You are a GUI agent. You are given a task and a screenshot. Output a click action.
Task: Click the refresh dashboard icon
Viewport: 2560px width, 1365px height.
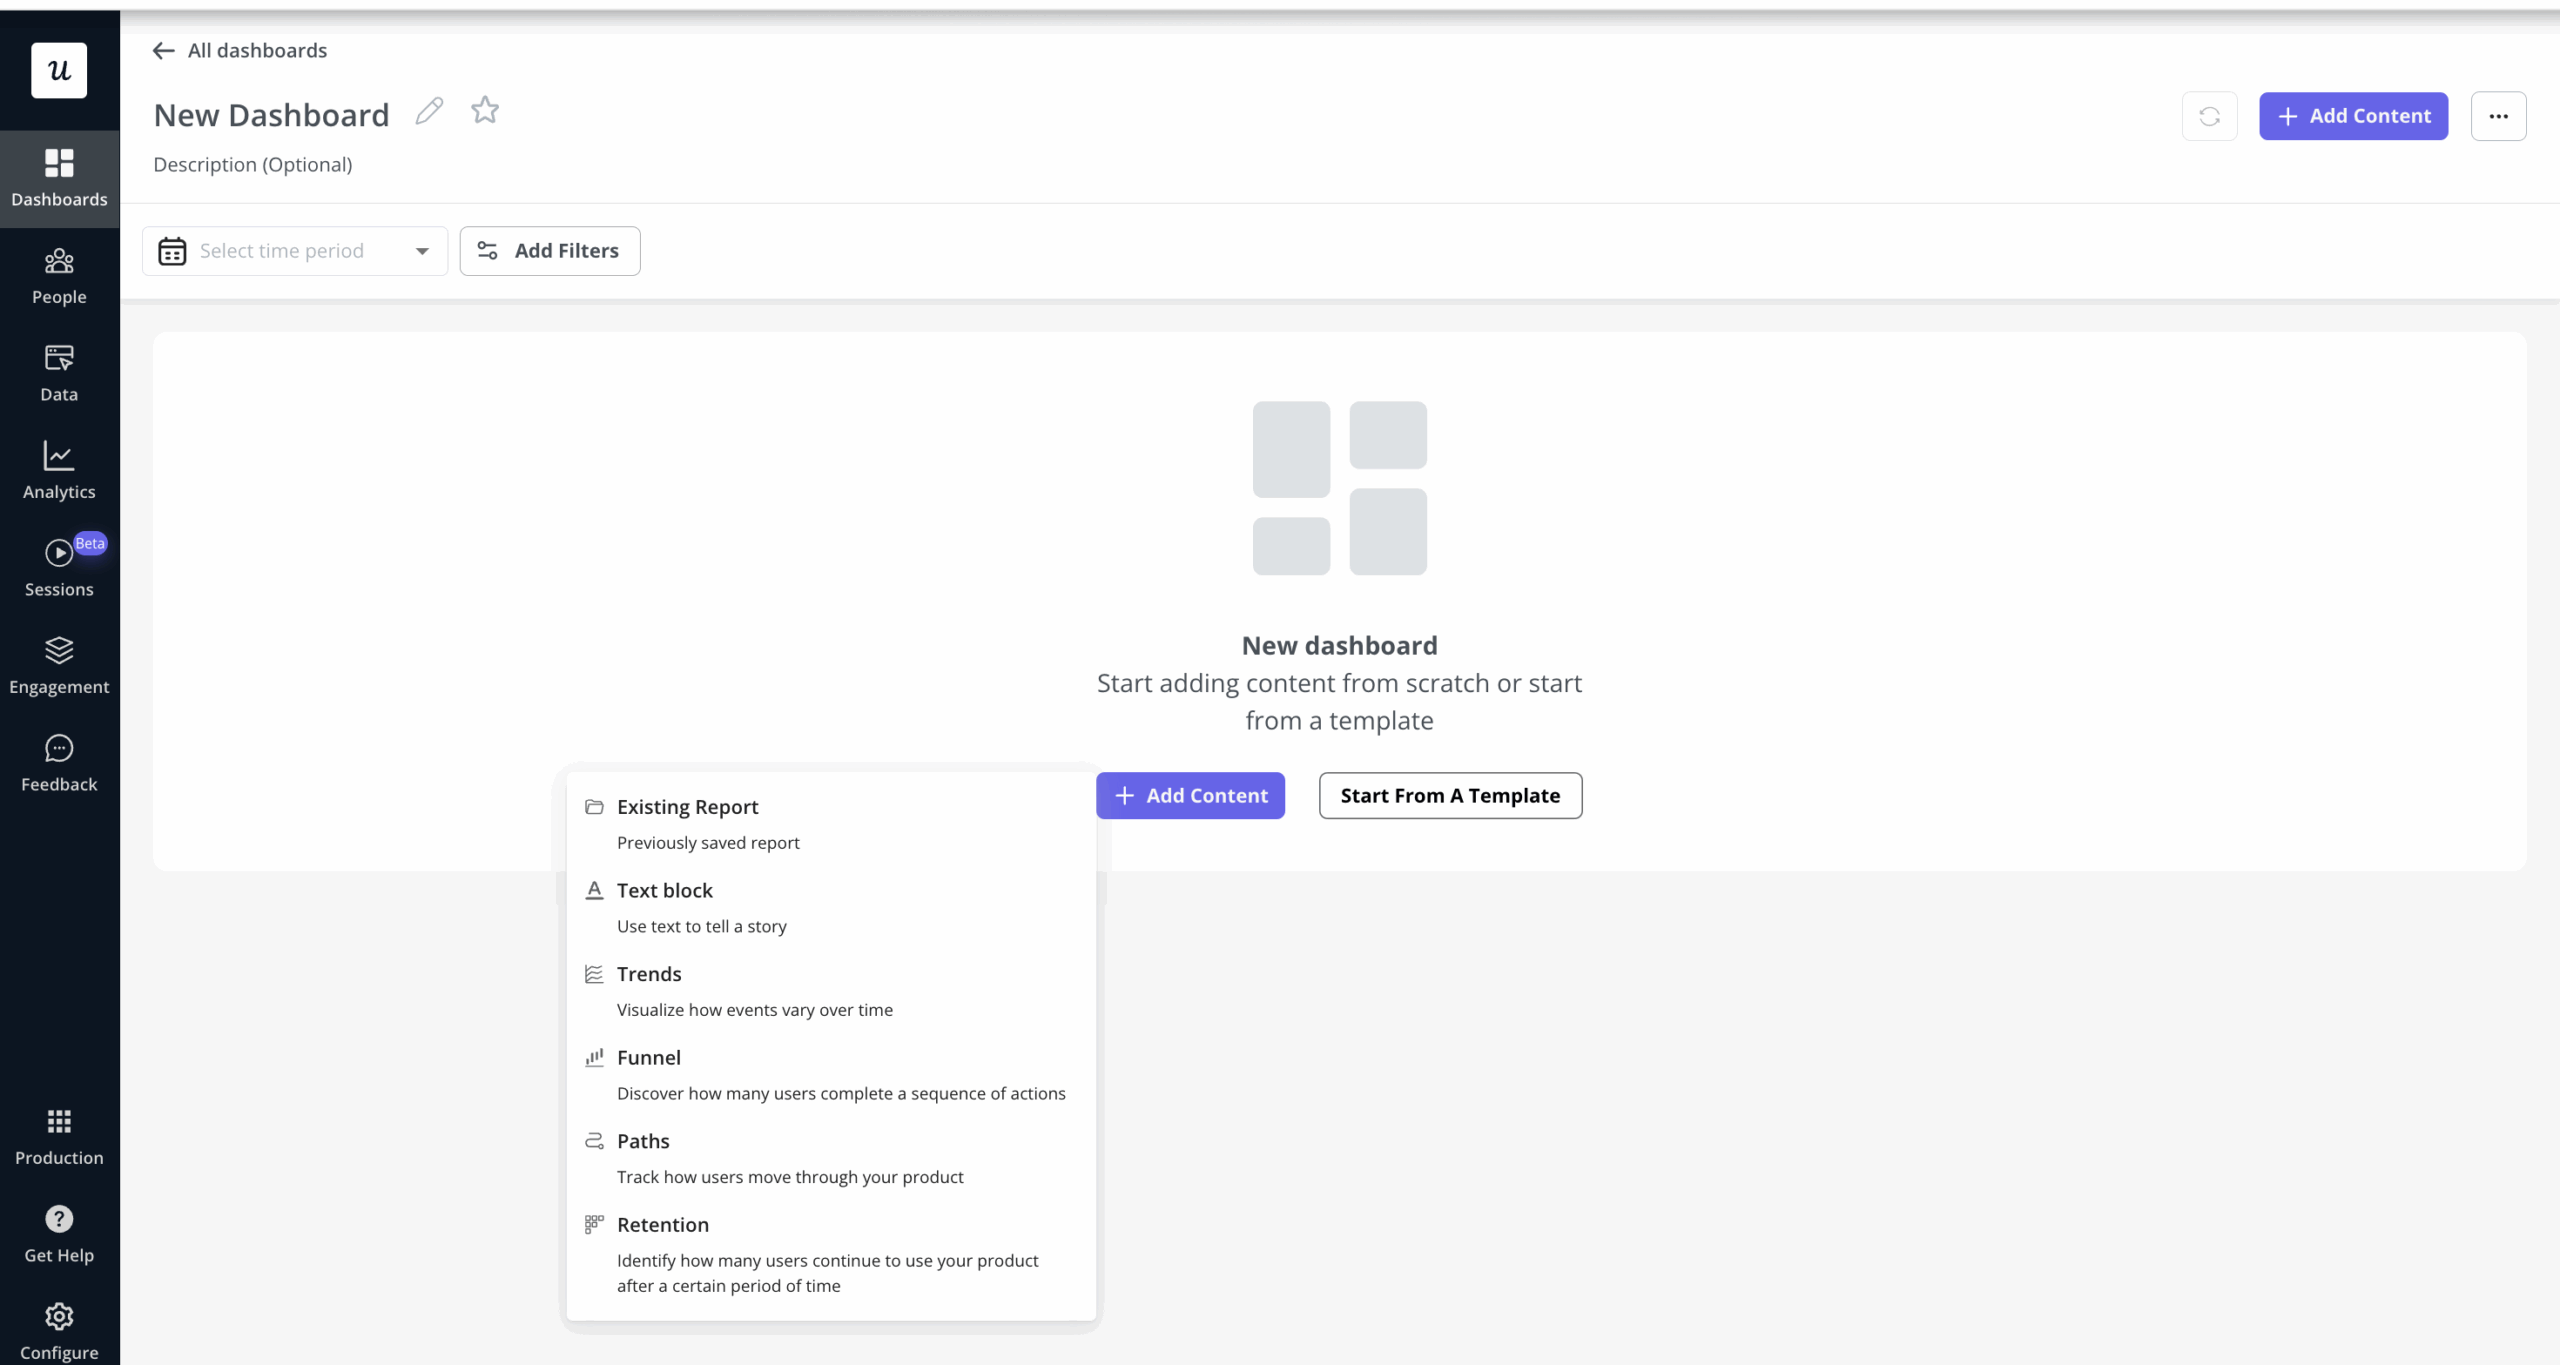coord(2209,116)
